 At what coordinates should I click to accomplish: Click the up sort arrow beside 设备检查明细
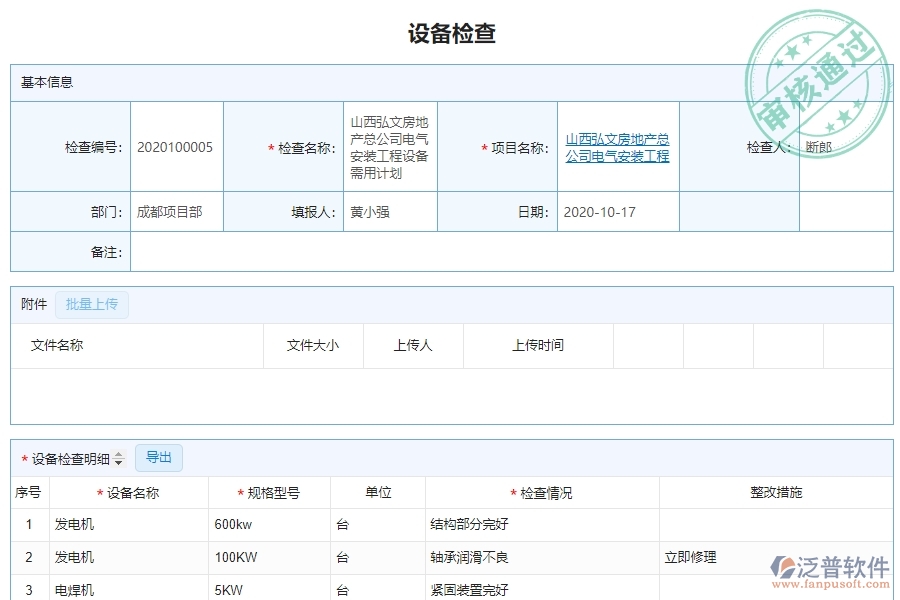click(117, 454)
